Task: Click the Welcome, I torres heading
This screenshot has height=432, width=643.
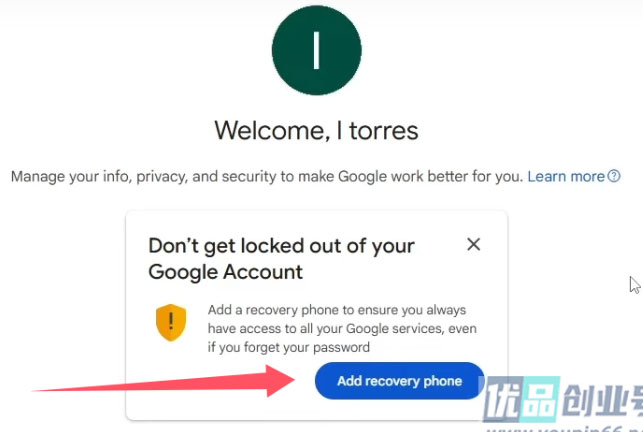Action: tap(316, 131)
